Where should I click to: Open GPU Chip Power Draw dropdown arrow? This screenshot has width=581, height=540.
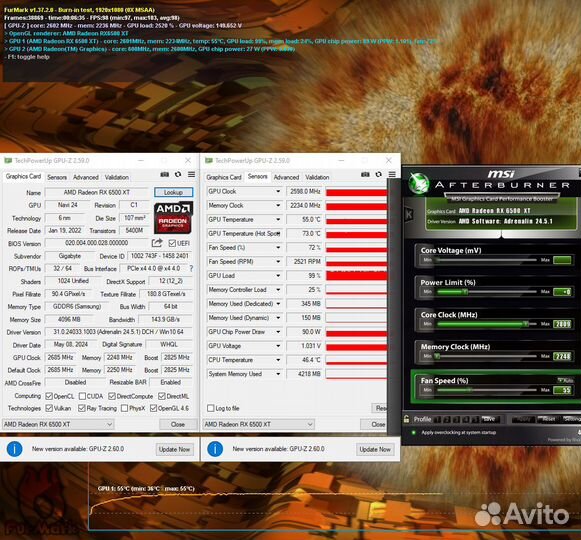(x=278, y=332)
